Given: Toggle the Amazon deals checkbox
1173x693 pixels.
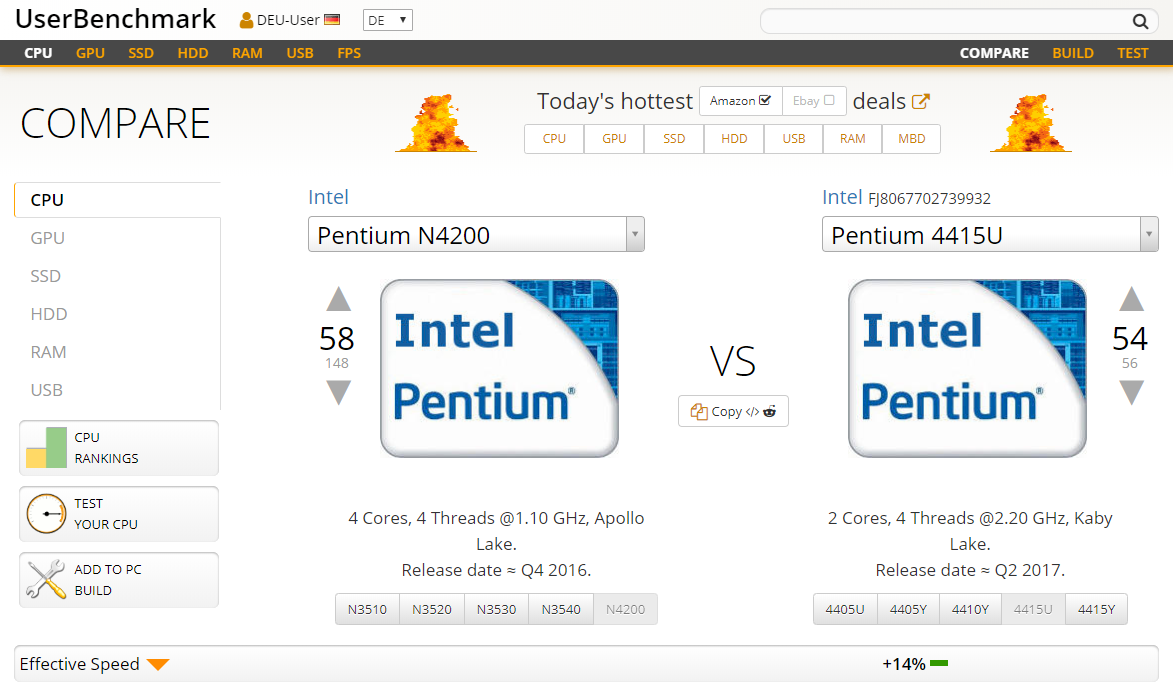Looking at the screenshot, I should (765, 101).
